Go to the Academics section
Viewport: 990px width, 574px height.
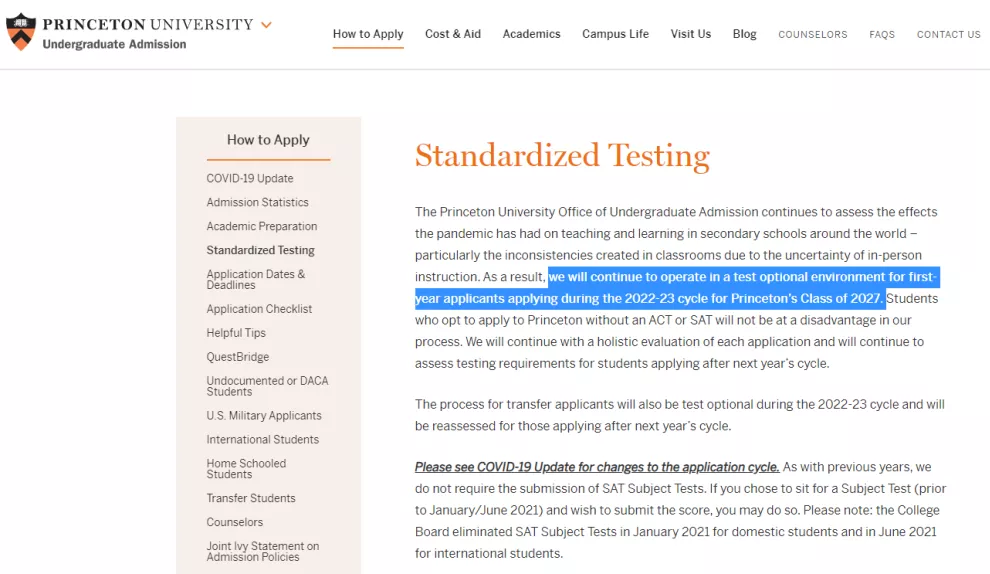[x=531, y=34]
